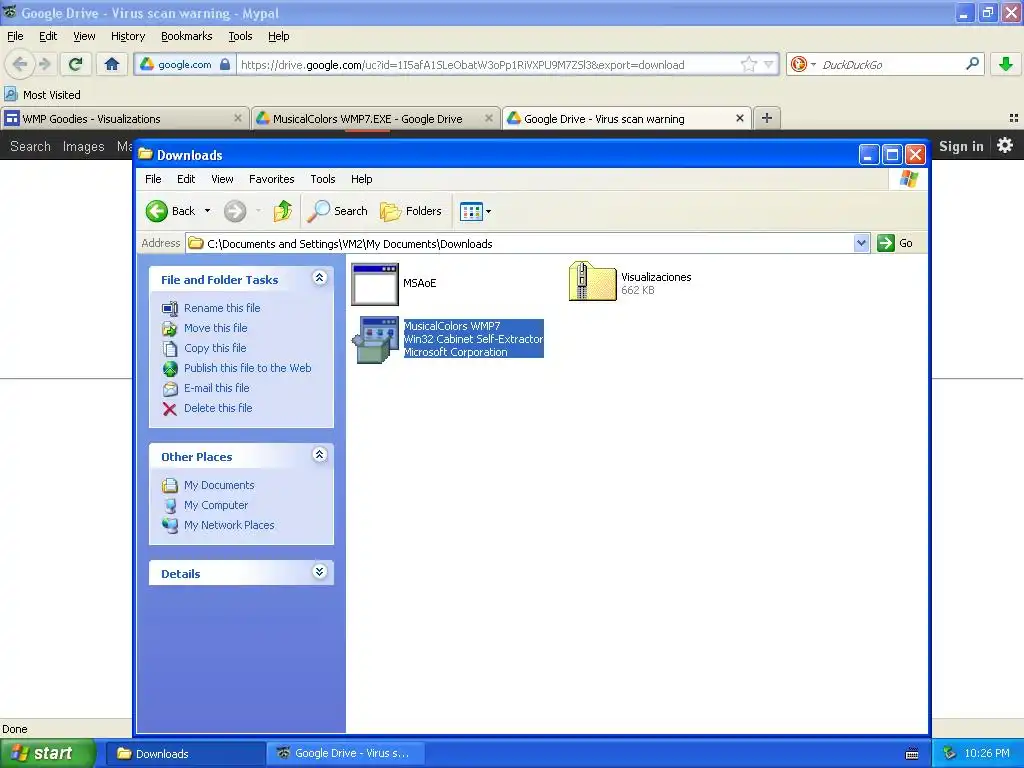Open a new browser tab with plus button
1024x768 pixels.
point(767,118)
